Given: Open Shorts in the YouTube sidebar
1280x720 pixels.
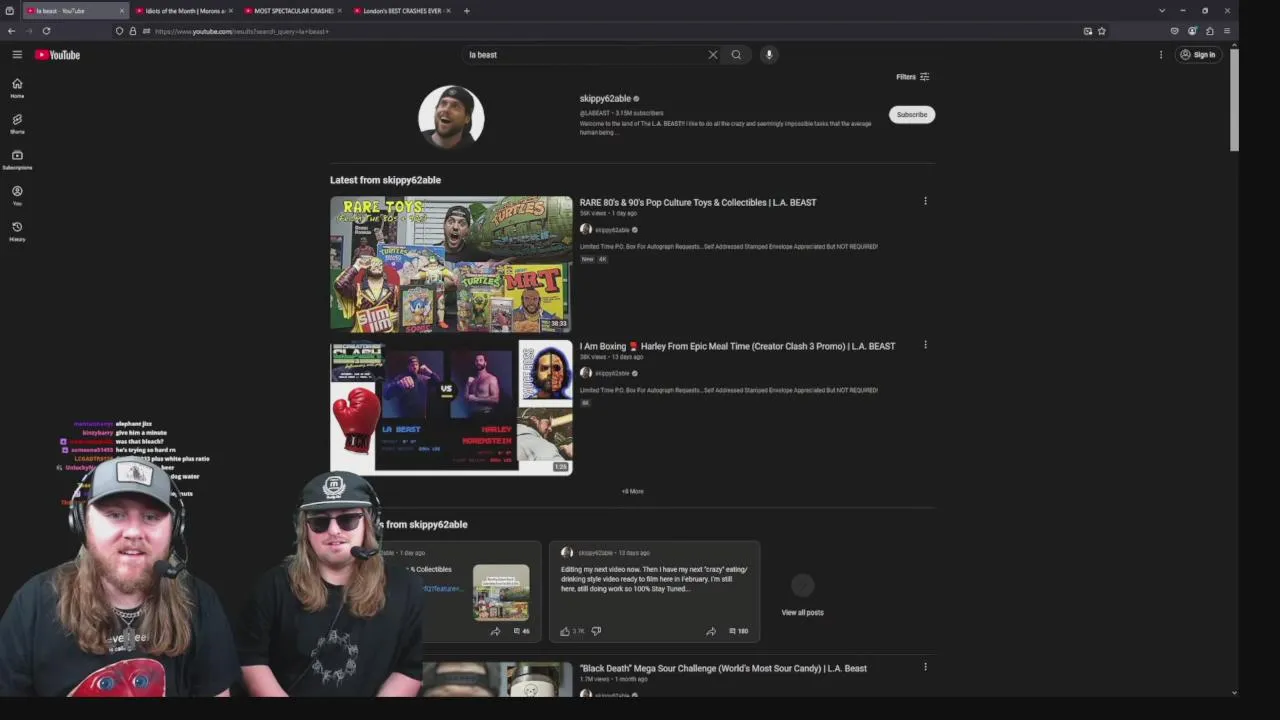Looking at the screenshot, I should pos(17,124).
